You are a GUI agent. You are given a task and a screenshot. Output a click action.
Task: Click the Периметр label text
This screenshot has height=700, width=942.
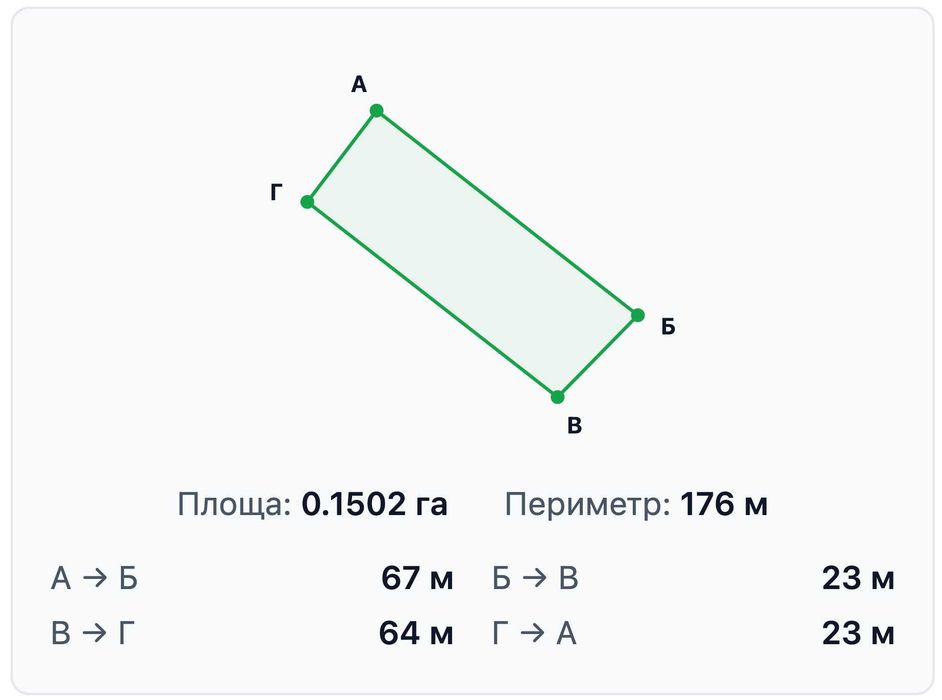(588, 504)
